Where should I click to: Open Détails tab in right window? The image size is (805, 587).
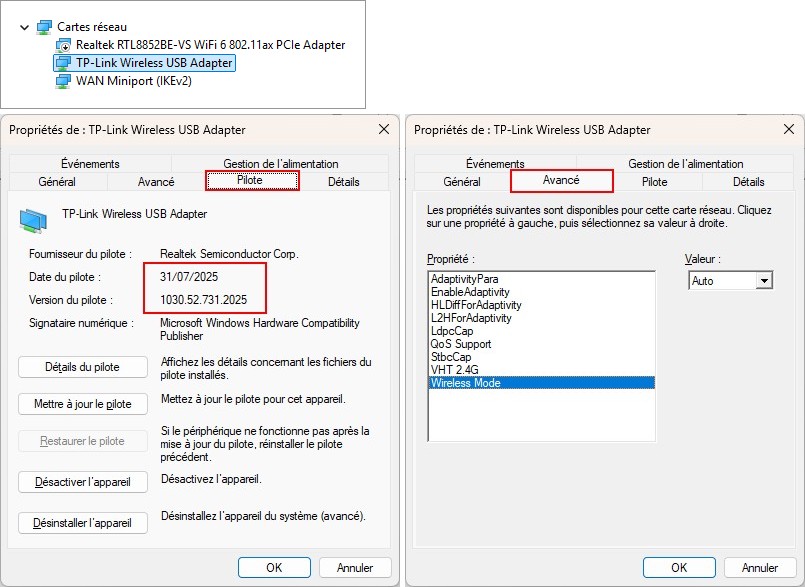pos(749,182)
